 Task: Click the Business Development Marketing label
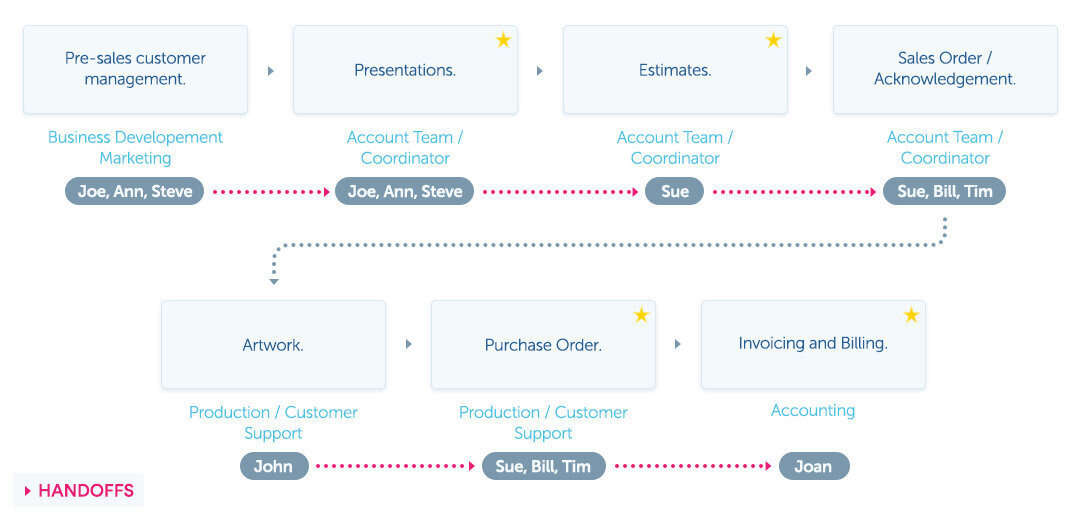[x=135, y=148]
